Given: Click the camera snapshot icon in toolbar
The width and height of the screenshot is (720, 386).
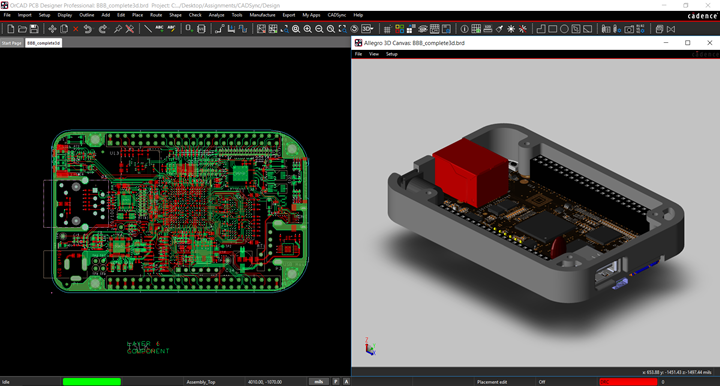Looking at the screenshot, I should (x=629, y=29).
